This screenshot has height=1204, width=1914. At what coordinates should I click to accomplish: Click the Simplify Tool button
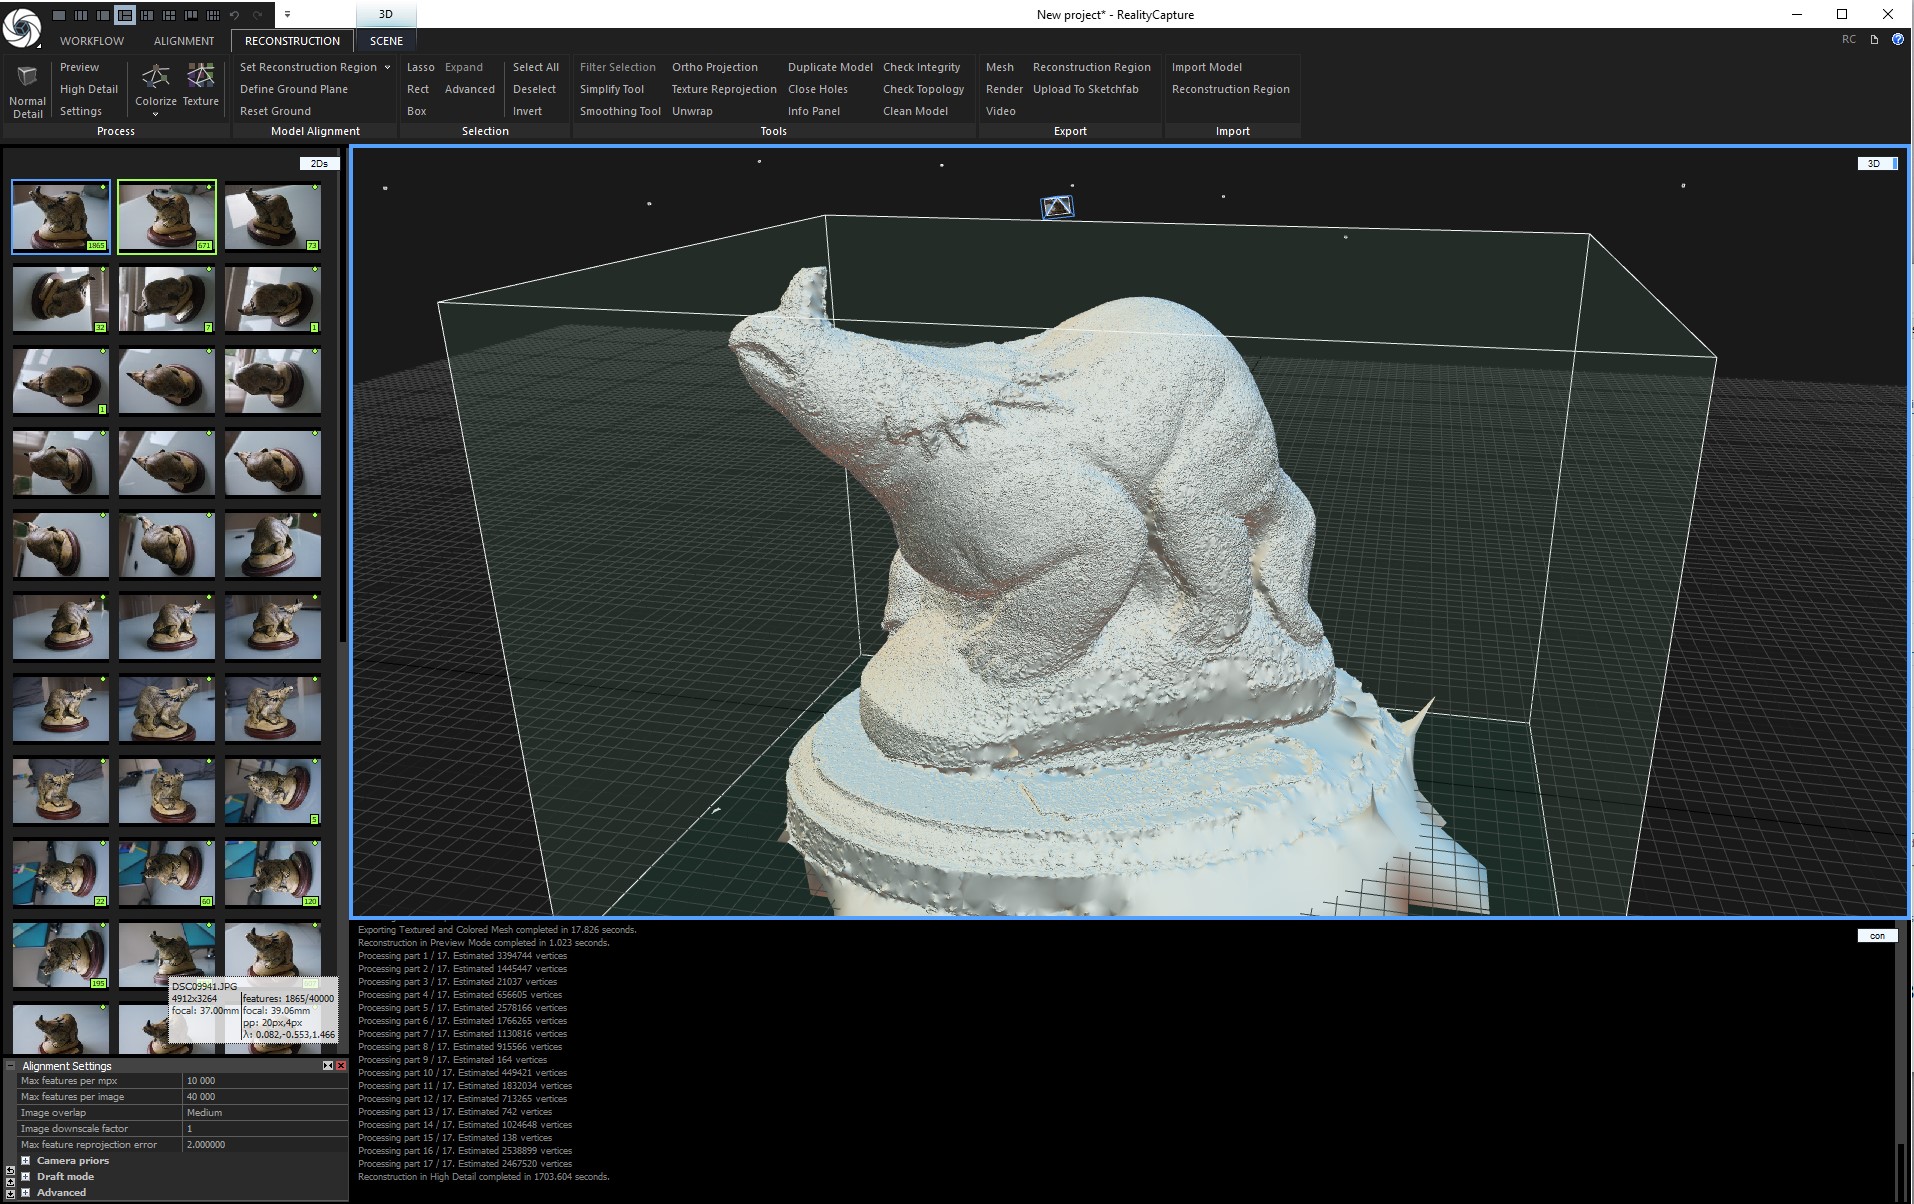[612, 89]
